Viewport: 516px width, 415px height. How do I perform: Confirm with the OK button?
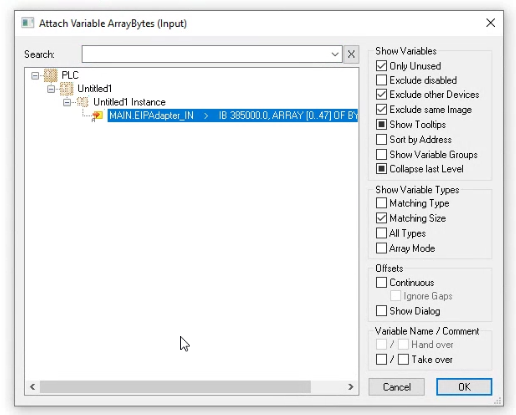pyautogui.click(x=464, y=387)
